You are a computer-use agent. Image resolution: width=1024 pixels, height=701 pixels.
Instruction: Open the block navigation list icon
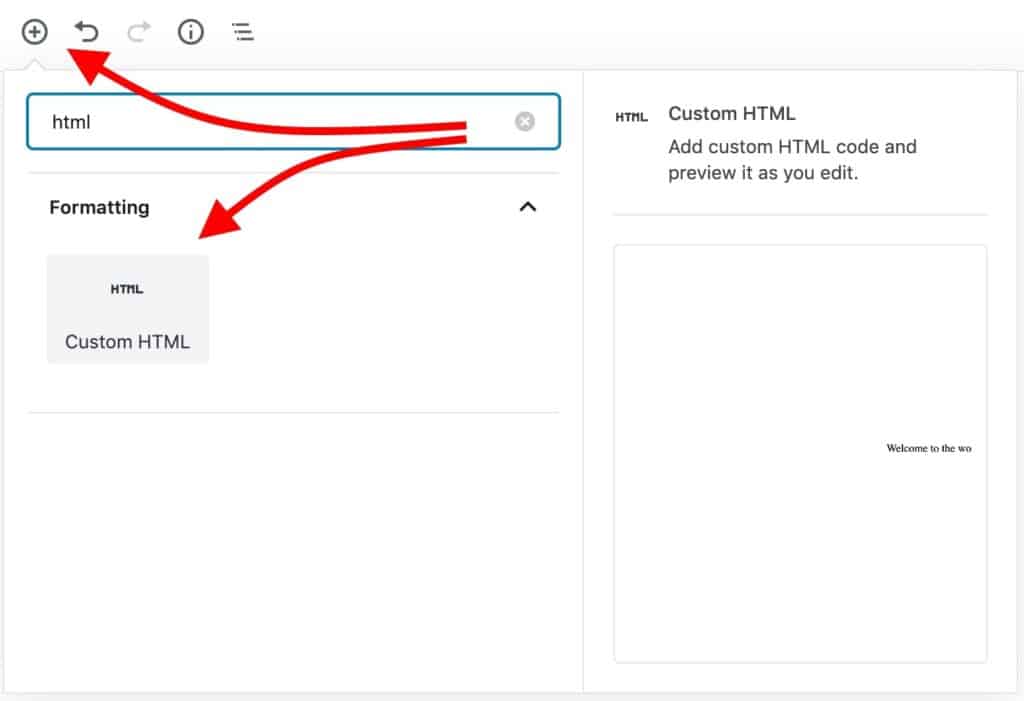tap(243, 31)
